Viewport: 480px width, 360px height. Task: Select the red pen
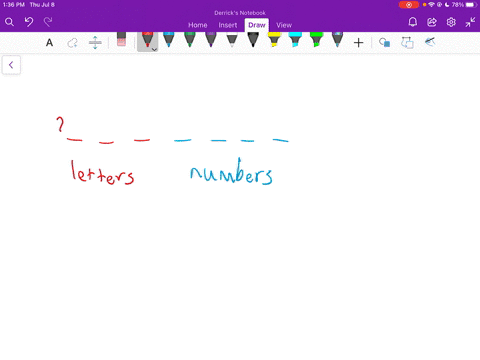click(x=147, y=40)
